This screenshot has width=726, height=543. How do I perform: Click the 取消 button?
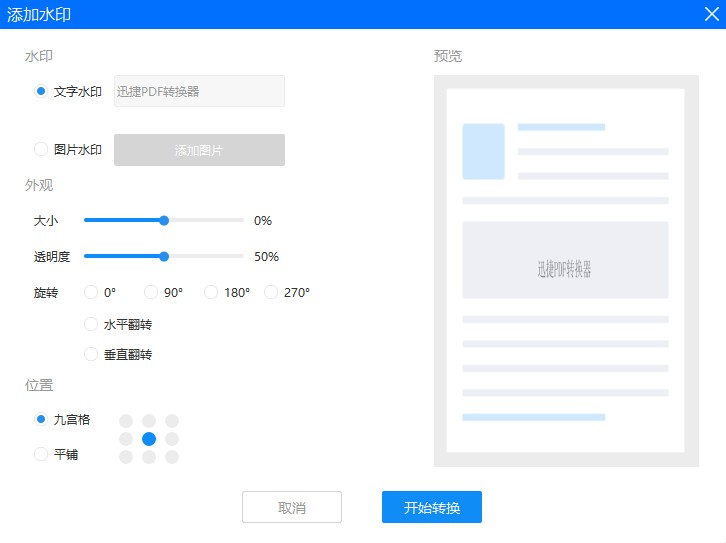click(292, 507)
